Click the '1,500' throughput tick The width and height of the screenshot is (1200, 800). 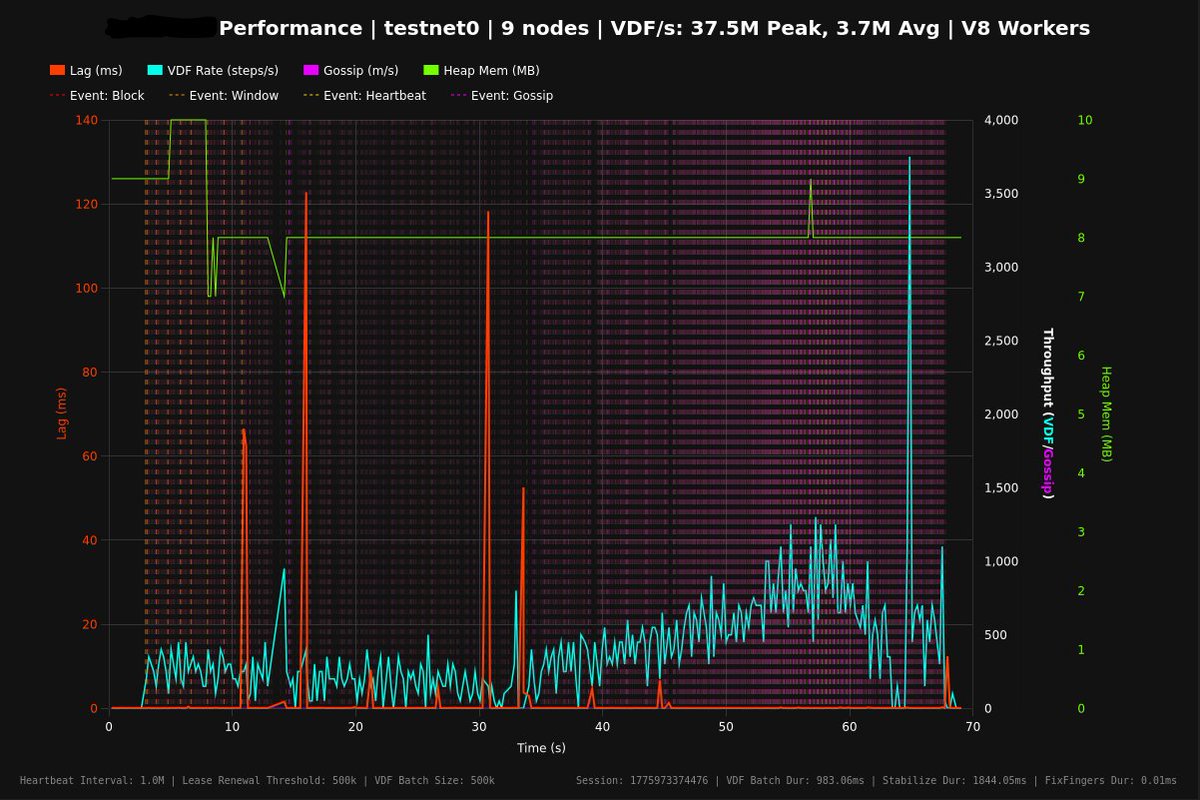pos(1002,488)
